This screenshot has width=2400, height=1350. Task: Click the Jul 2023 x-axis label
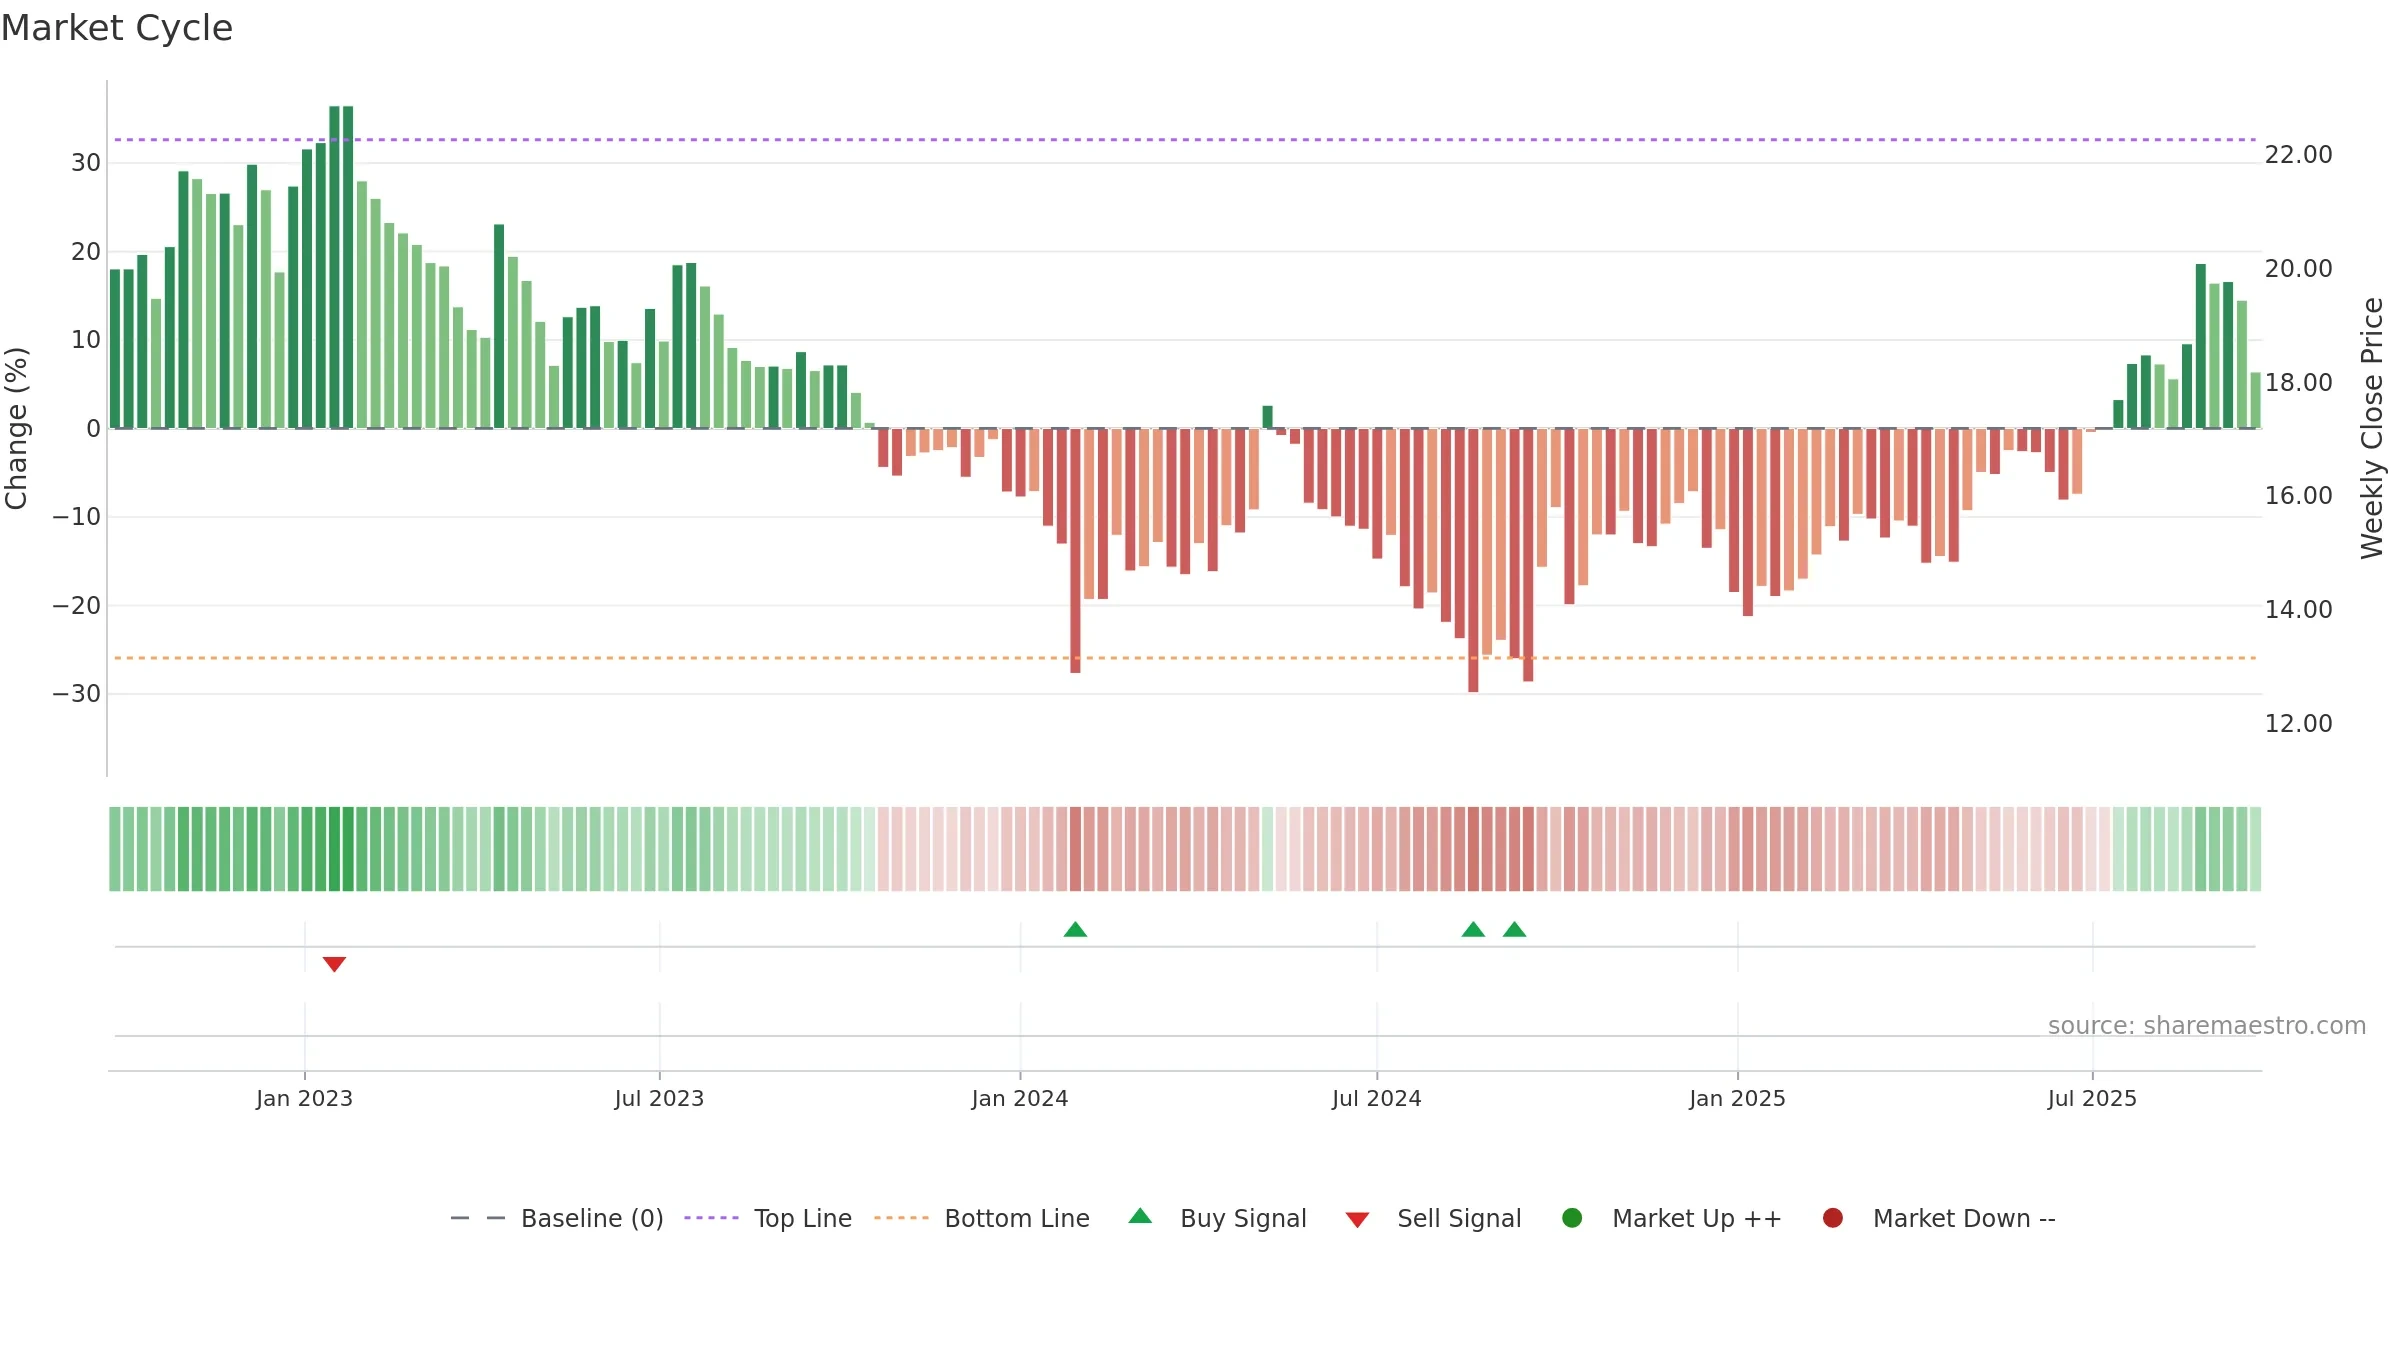[x=659, y=1099]
